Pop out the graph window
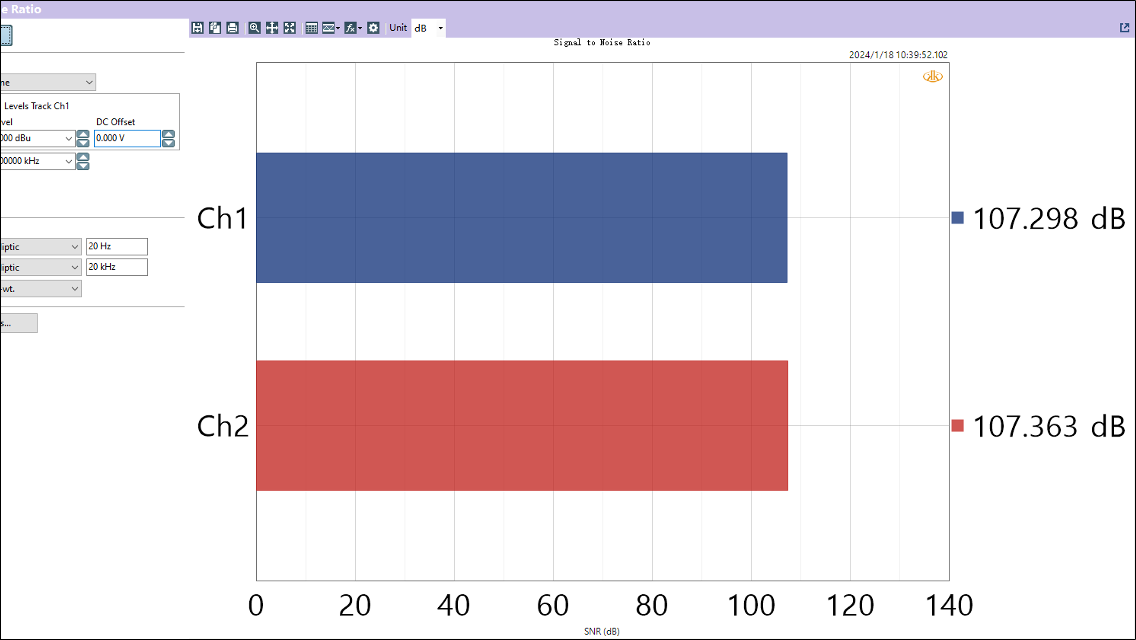 [1125, 28]
